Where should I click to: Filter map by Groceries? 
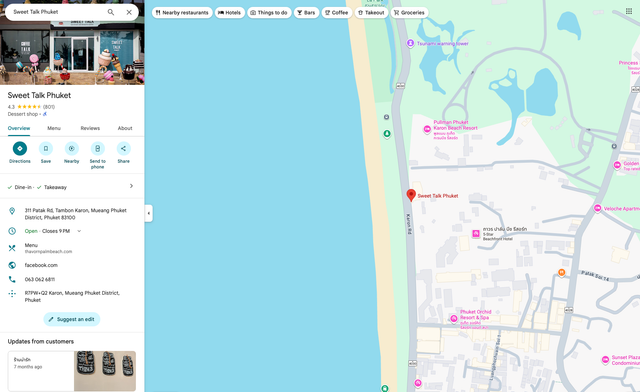coord(409,13)
